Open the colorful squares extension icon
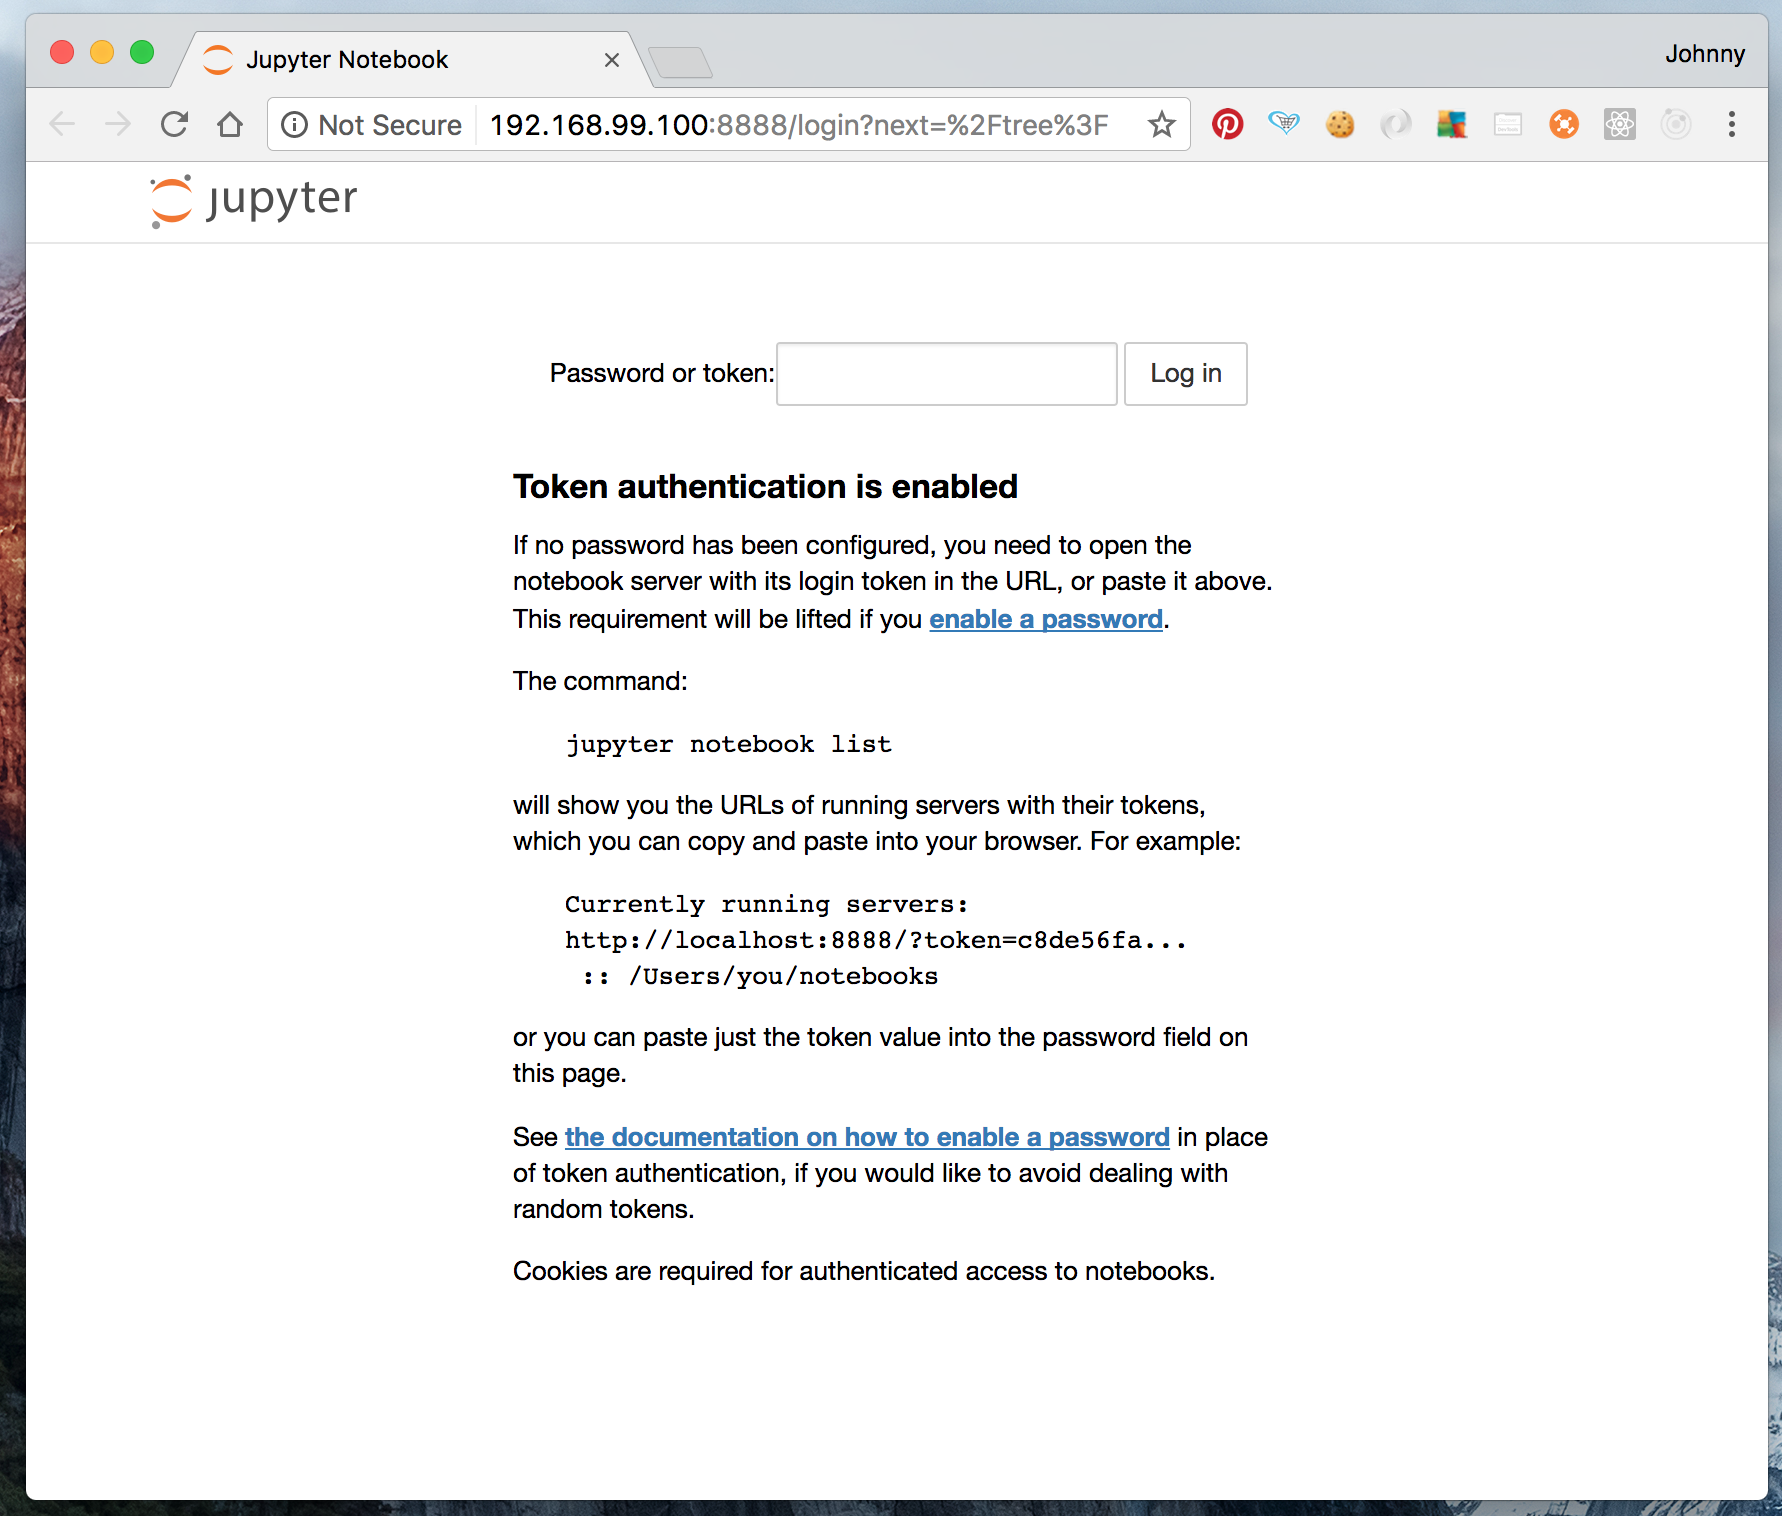The width and height of the screenshot is (1782, 1516). (1452, 124)
